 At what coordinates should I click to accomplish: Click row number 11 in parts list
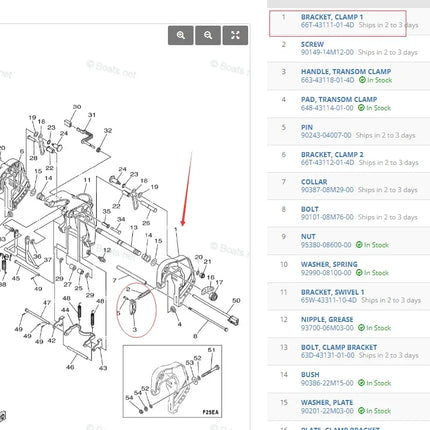tap(284, 292)
